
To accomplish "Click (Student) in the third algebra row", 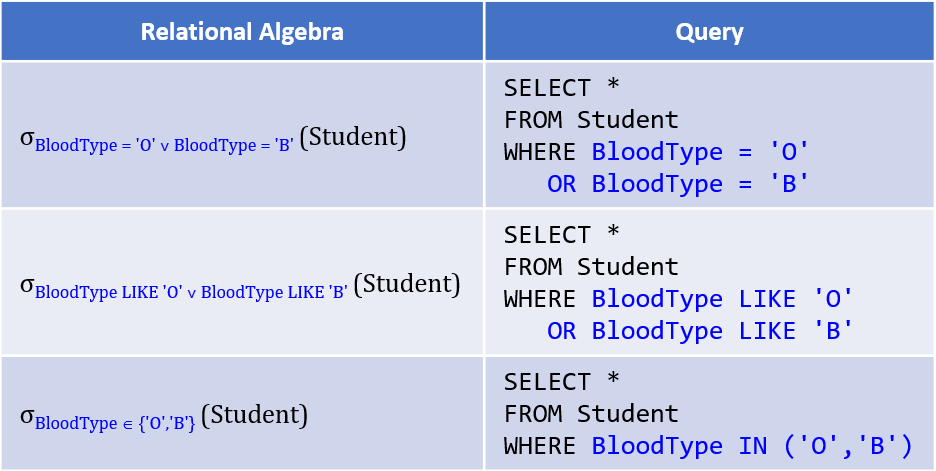I will click(255, 415).
